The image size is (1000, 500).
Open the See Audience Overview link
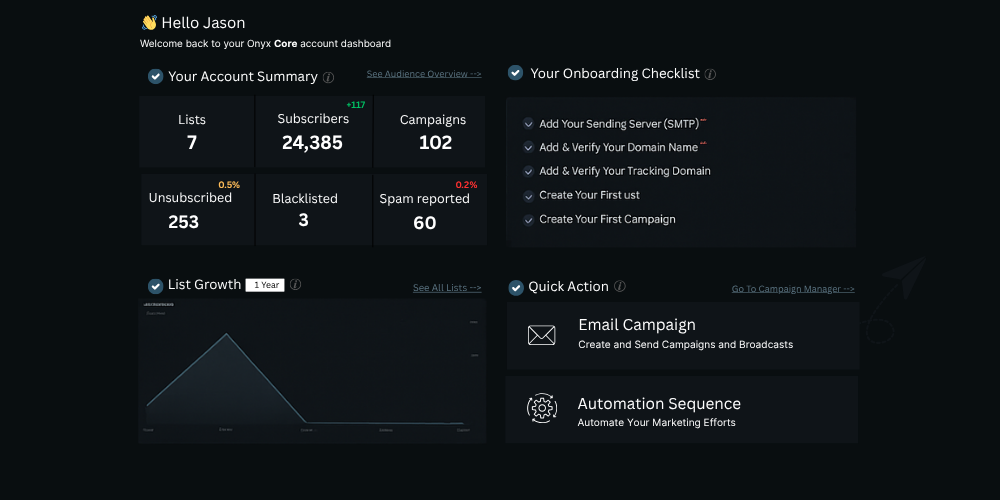[423, 74]
